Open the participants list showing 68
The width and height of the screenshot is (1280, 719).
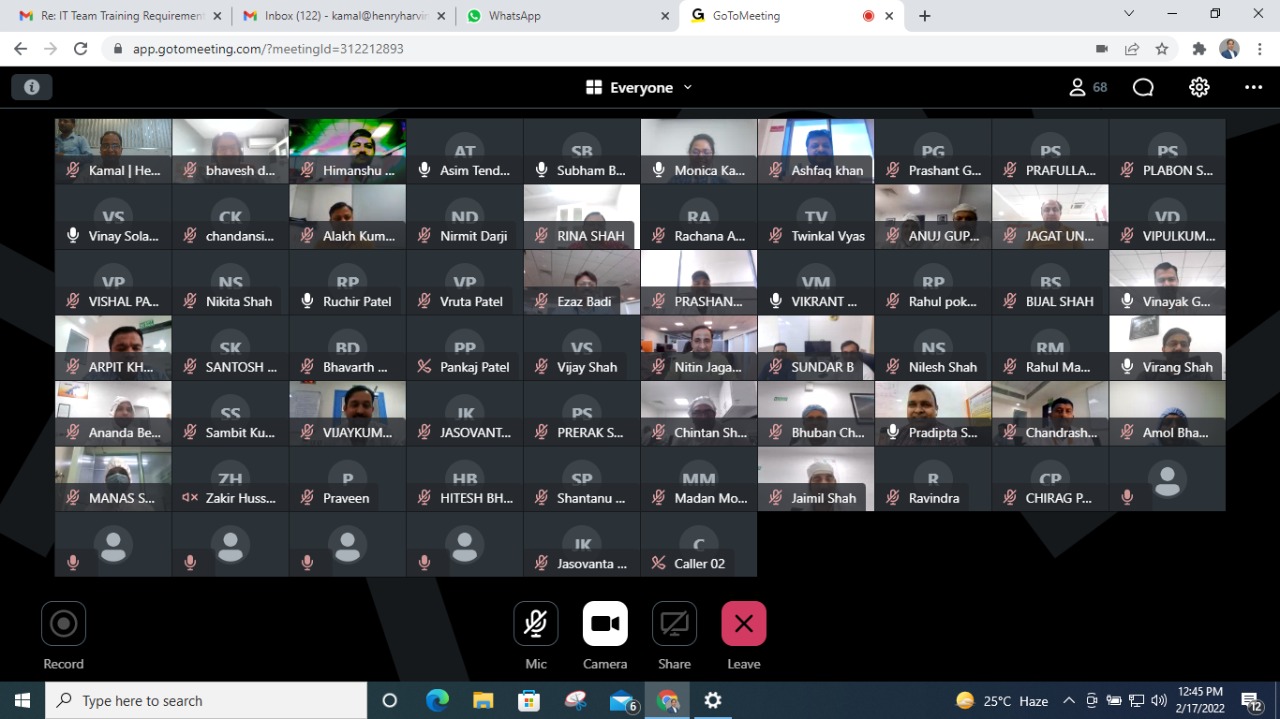click(1088, 87)
